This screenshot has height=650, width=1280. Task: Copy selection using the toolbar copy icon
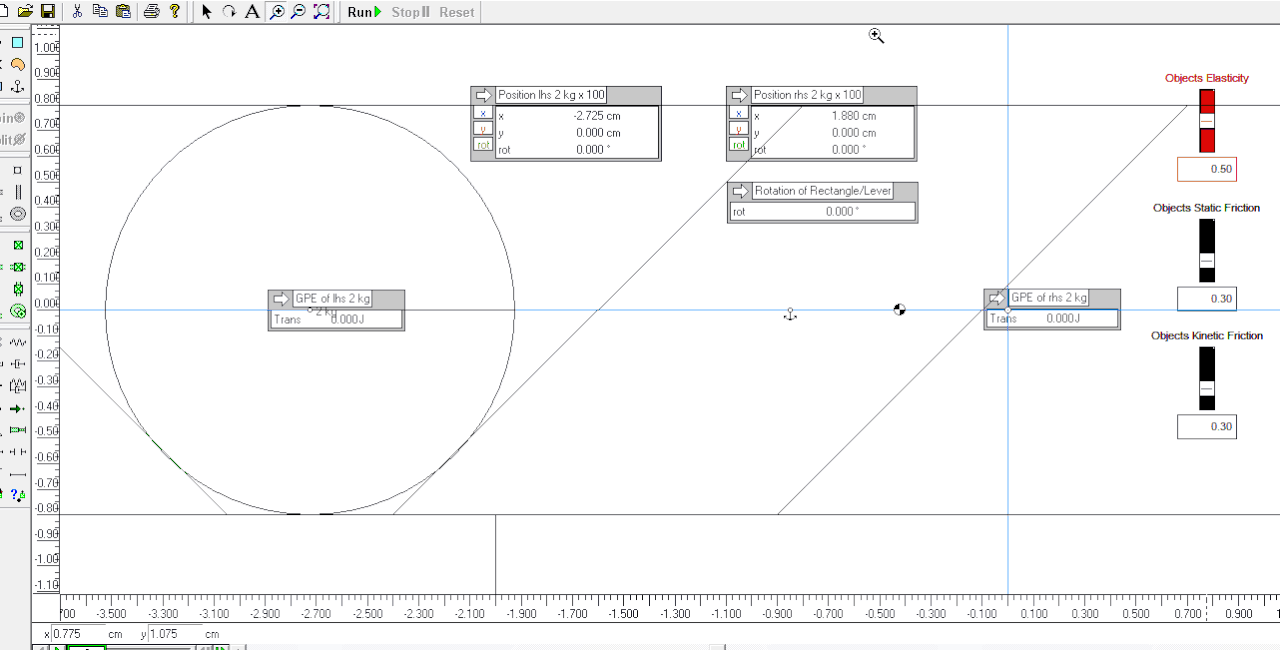coord(100,12)
